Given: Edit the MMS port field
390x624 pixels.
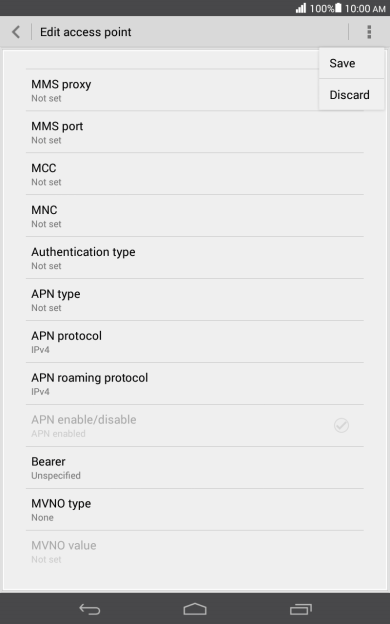Looking at the screenshot, I should pos(195,132).
